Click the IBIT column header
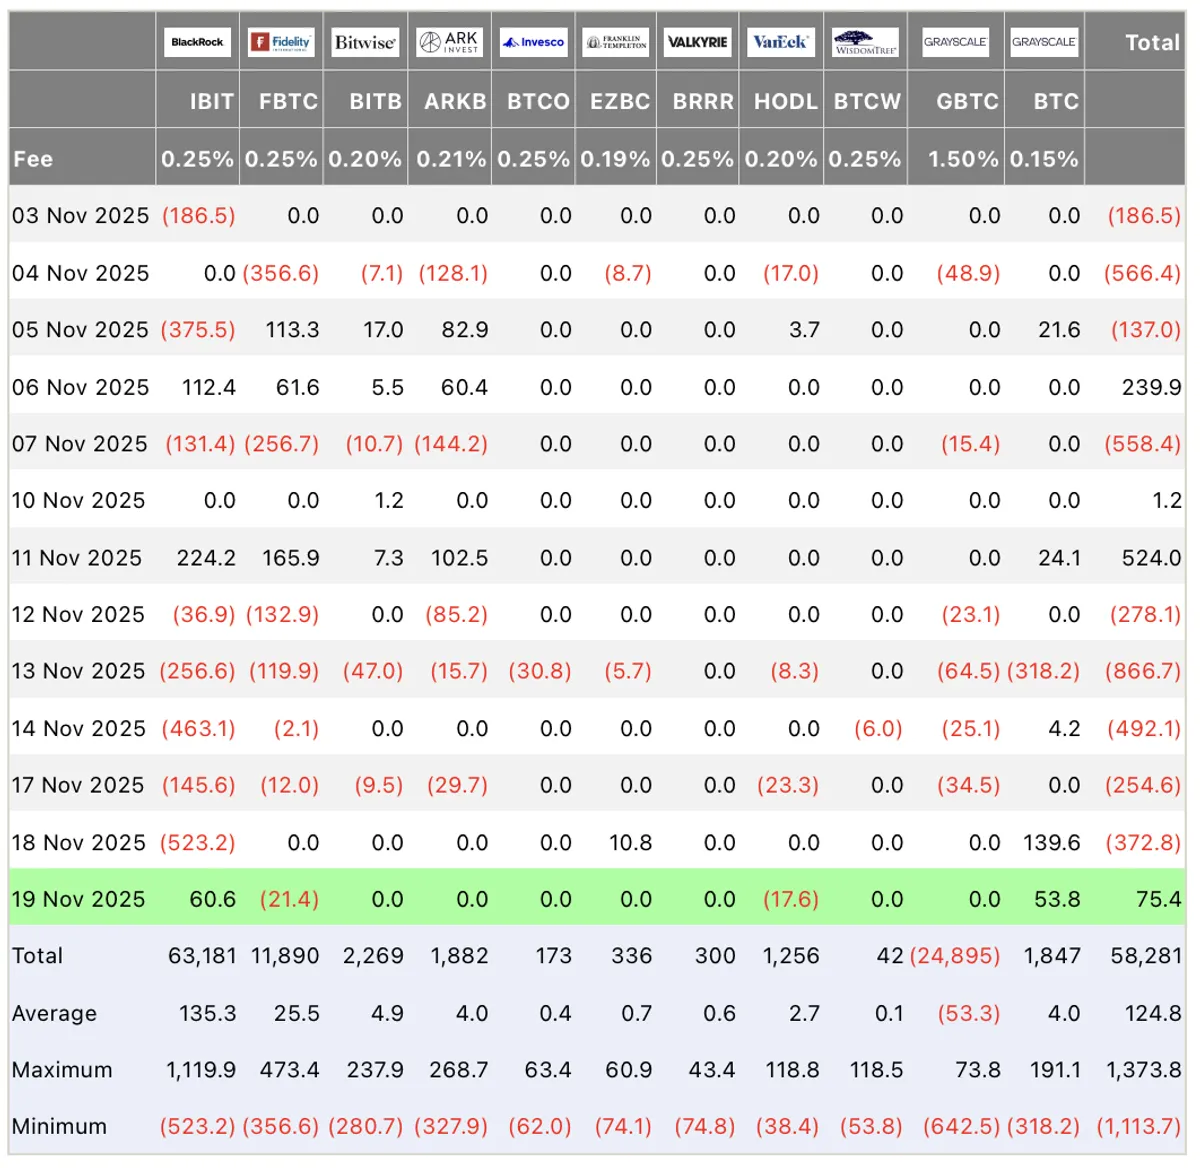The image size is (1200, 1168). (x=211, y=101)
